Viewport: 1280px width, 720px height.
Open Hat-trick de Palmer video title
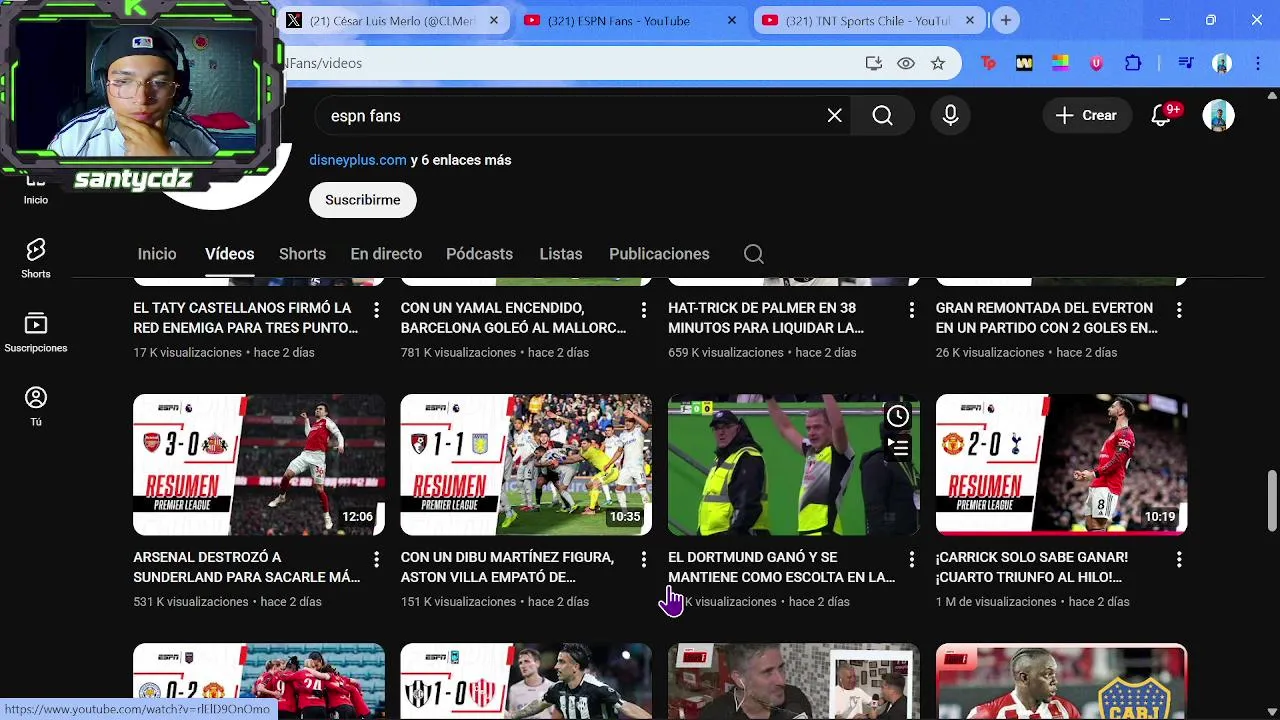pos(766,318)
